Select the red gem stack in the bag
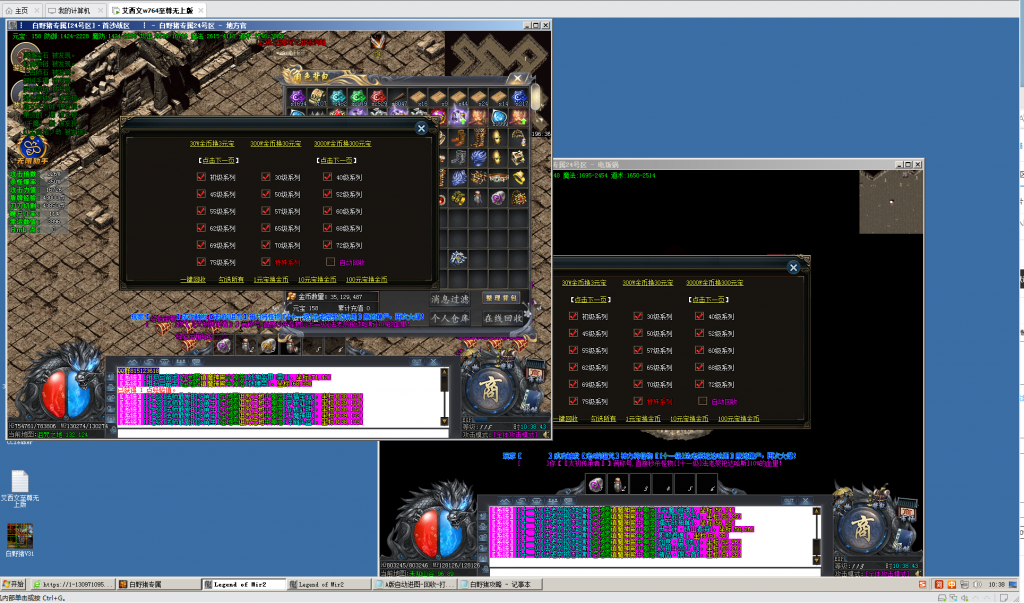Viewport: 1024px width, 603px height. (378, 98)
